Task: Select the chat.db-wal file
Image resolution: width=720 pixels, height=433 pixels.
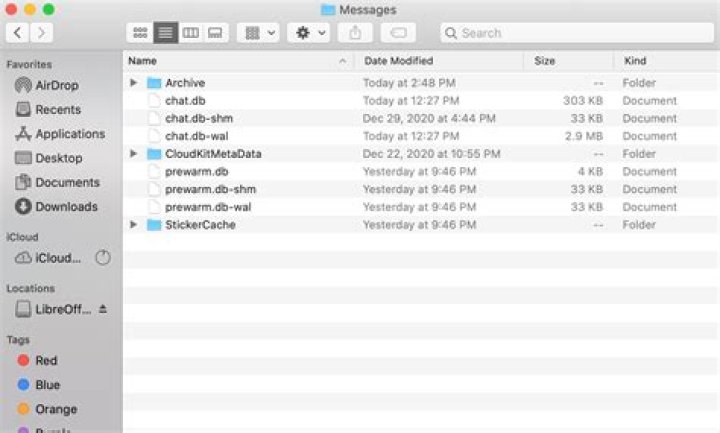Action: (197, 136)
